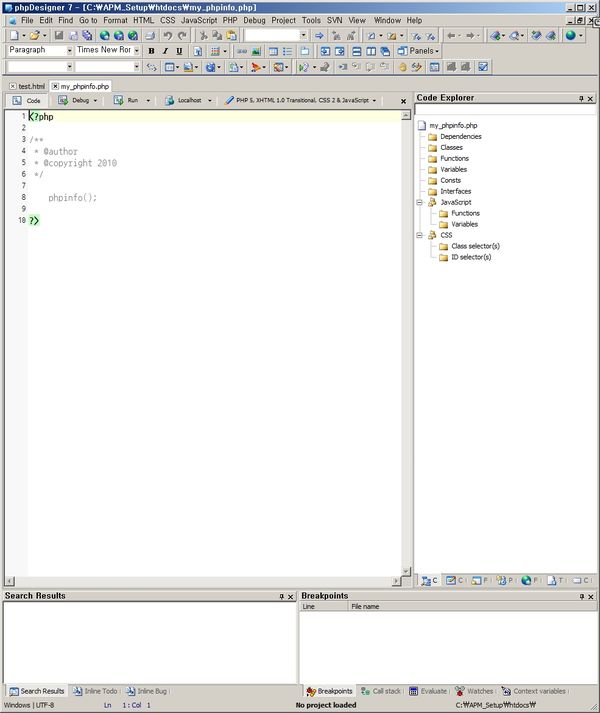Close the Breakpoints panel
This screenshot has width=600, height=713.
tap(590, 597)
